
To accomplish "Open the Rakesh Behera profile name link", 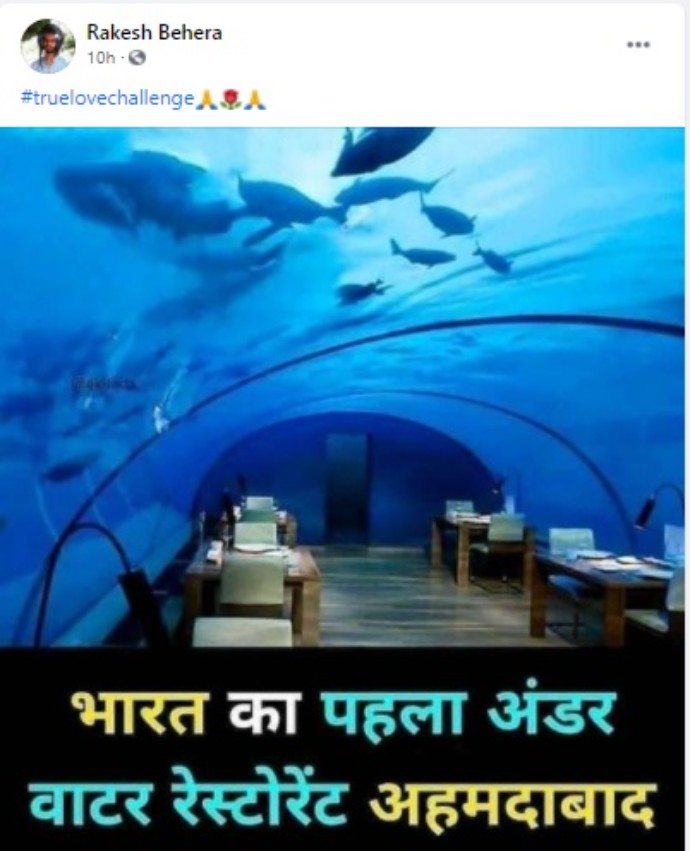I will point(154,33).
